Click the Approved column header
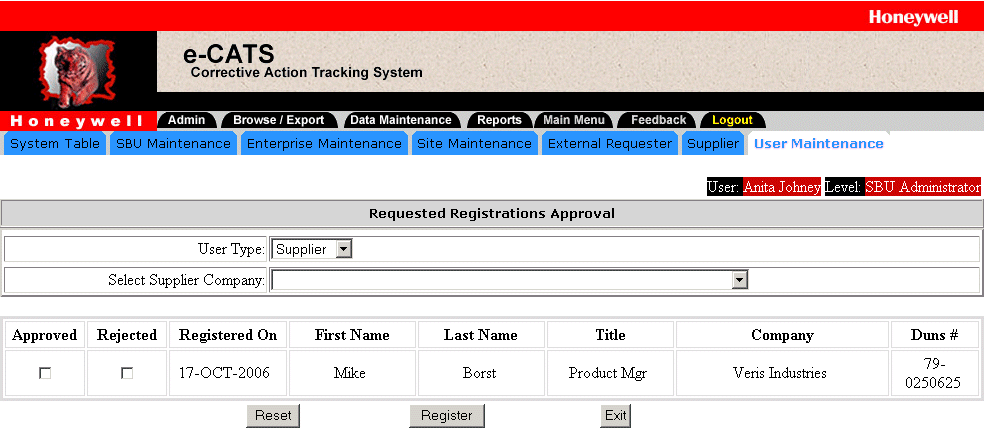This screenshot has height=434, width=984. [45, 335]
